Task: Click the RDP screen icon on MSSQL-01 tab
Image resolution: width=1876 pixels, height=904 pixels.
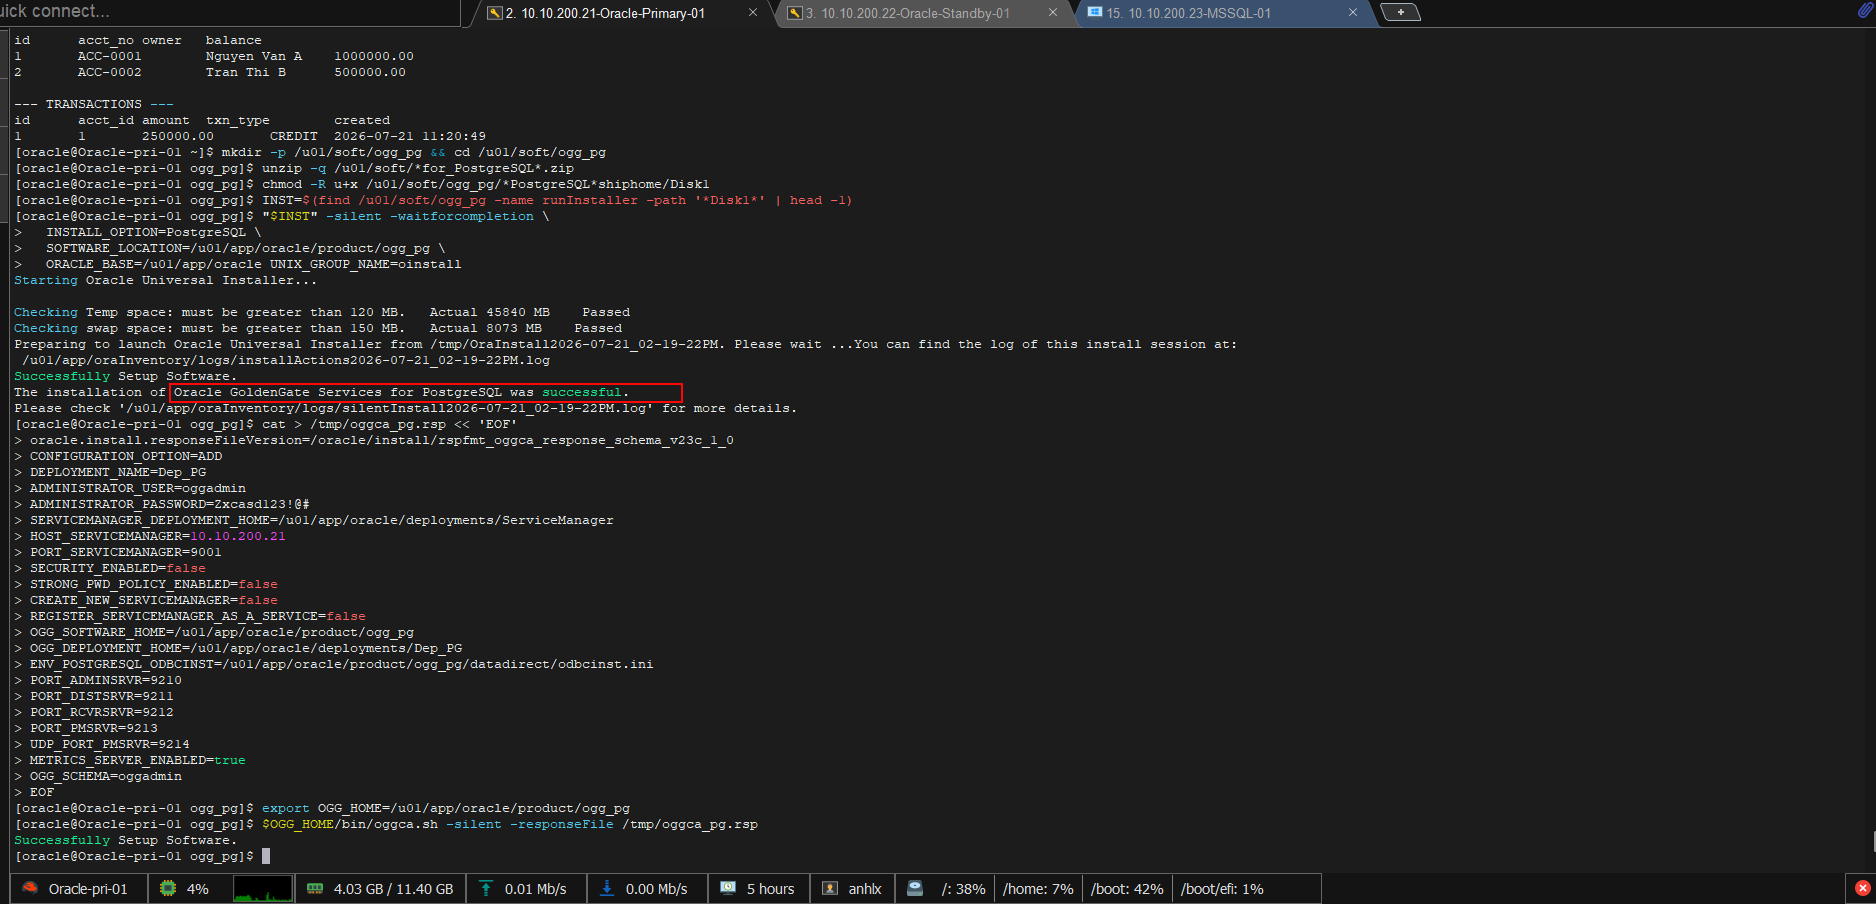Action: tap(1095, 13)
